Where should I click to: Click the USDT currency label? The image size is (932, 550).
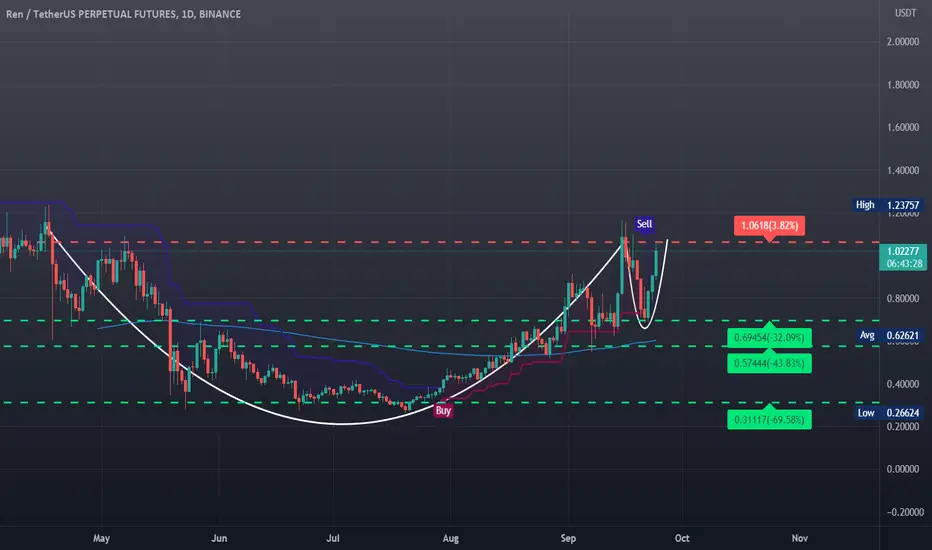click(905, 13)
